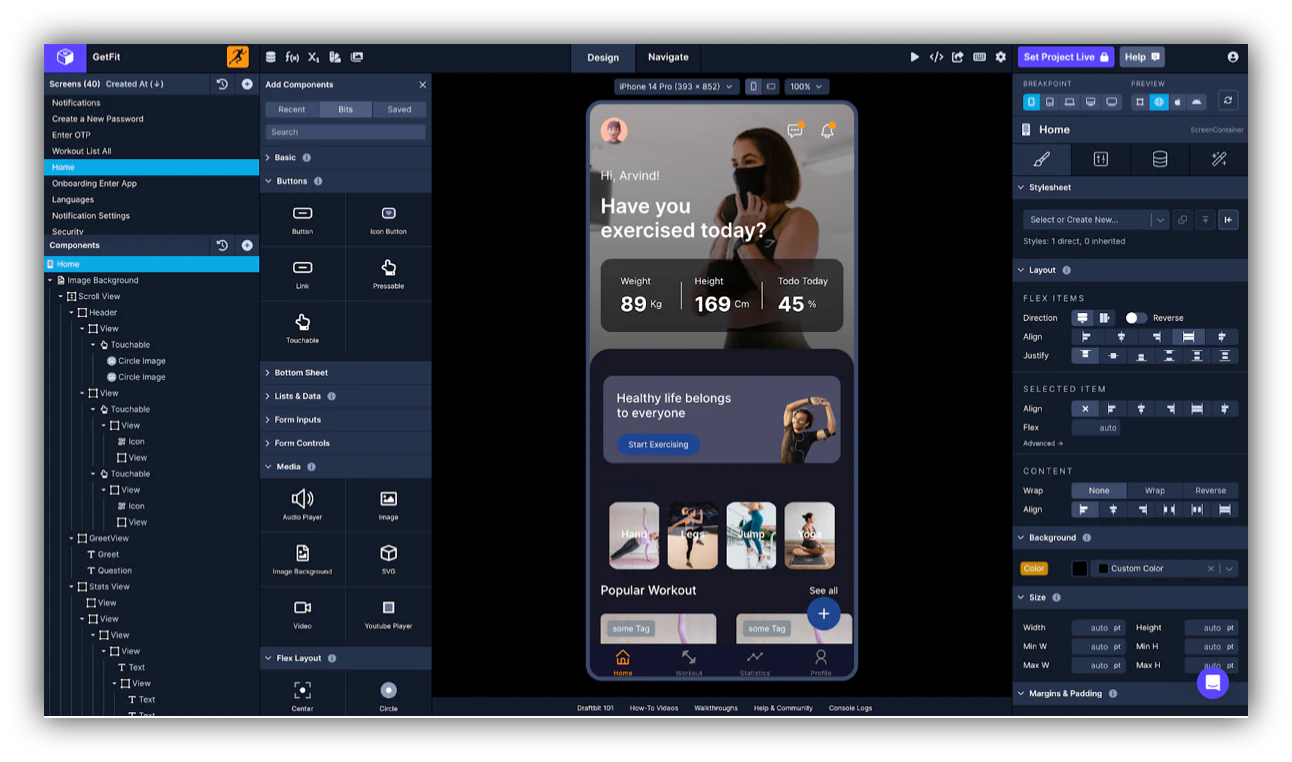Open the functions f(x) icon
This screenshot has width=1292, height=762.
(x=292, y=57)
